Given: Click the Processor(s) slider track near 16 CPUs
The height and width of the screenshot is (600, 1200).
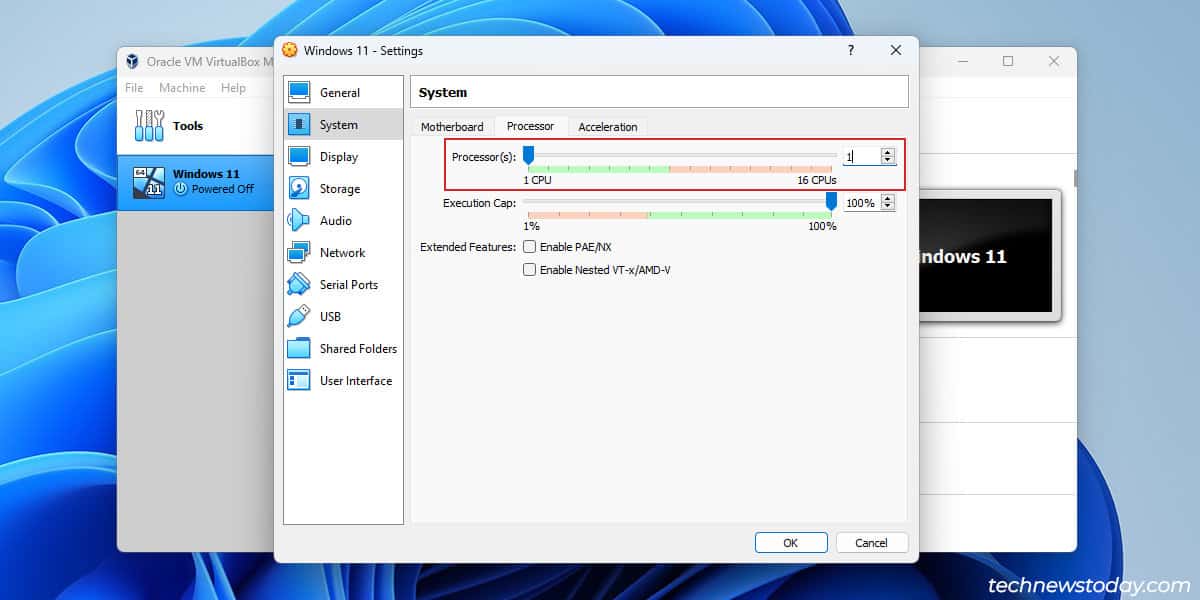Looking at the screenshot, I should 830,155.
